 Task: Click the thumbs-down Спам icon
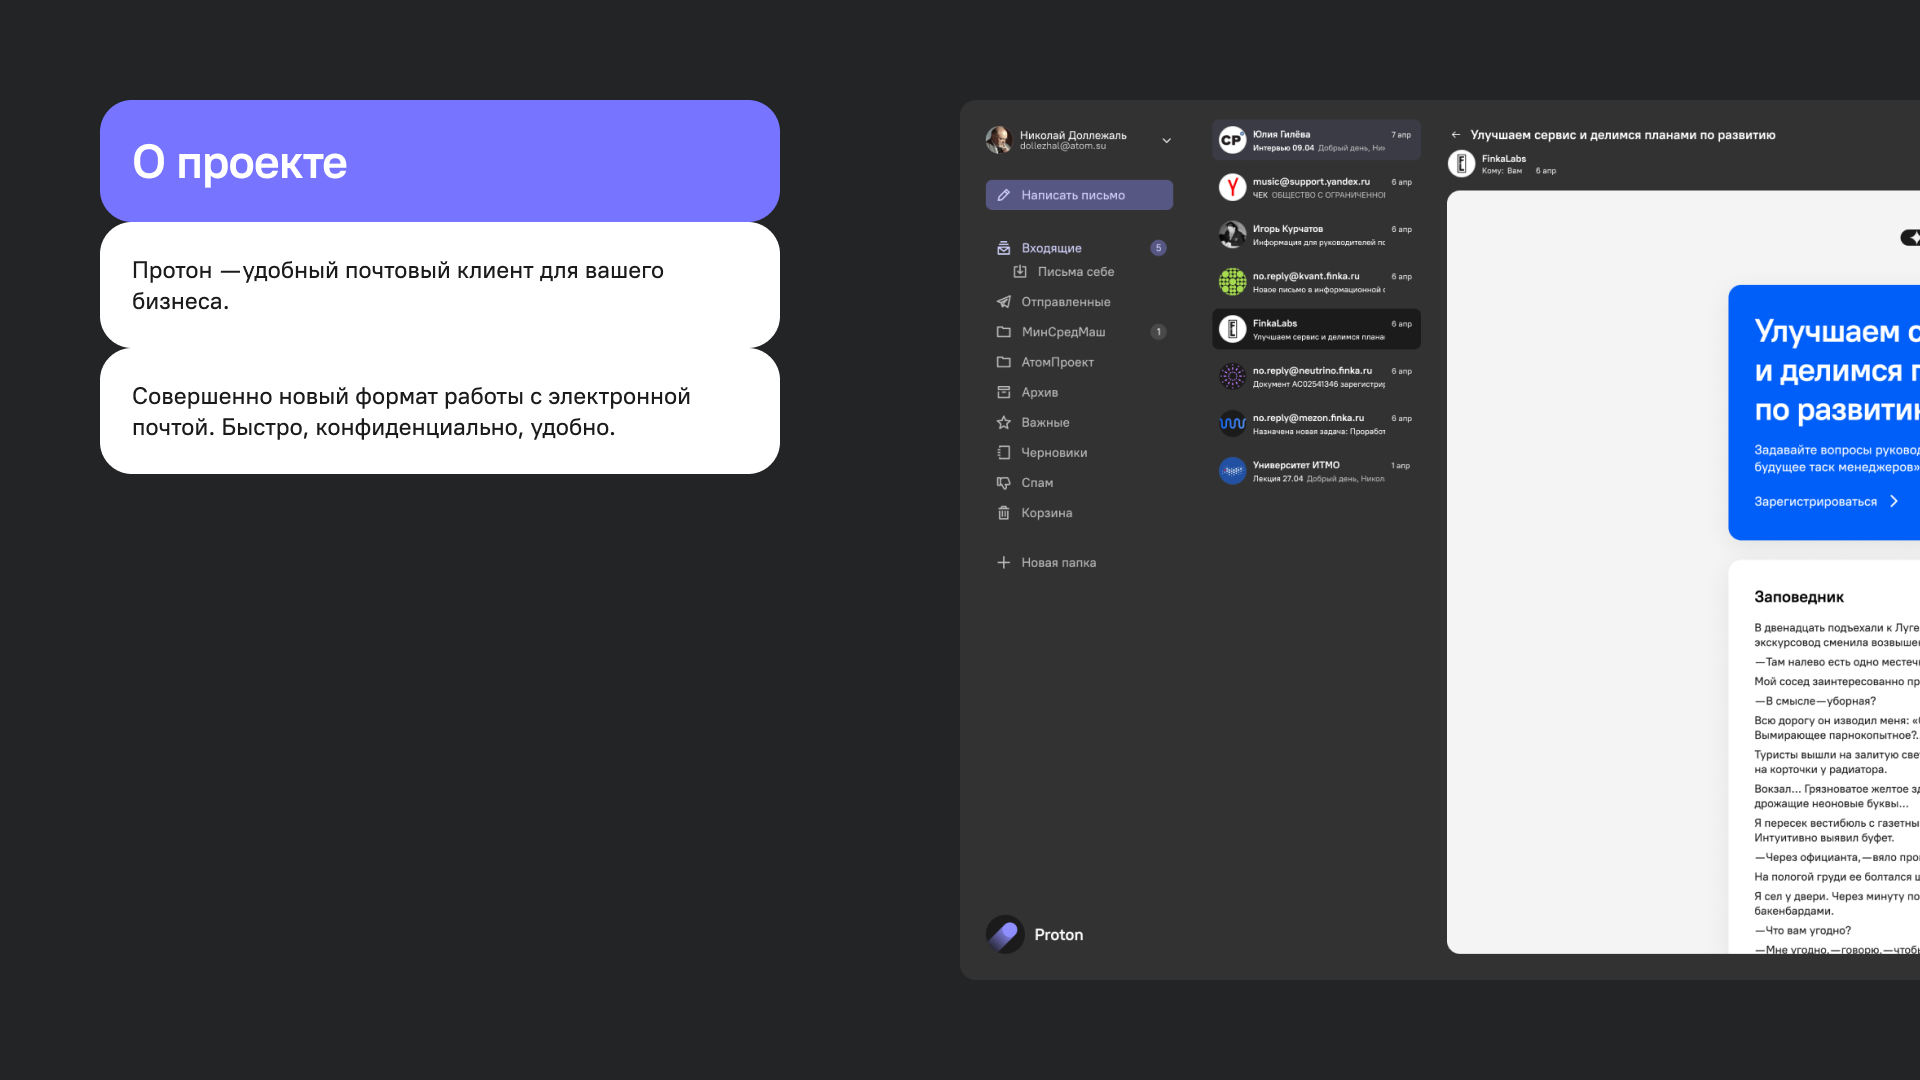(x=1003, y=482)
